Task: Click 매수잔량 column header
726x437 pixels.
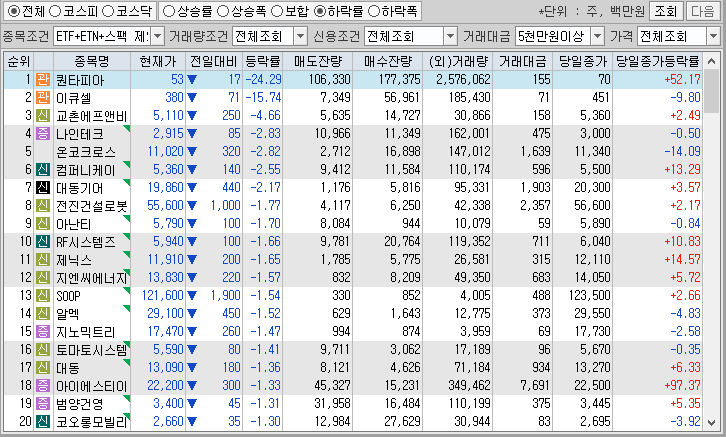Action: click(388, 61)
